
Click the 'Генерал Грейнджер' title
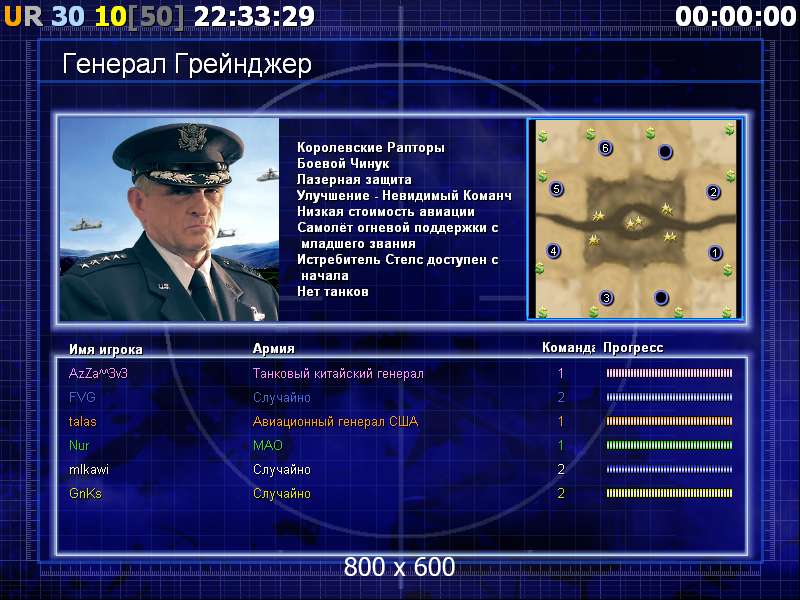[187, 65]
